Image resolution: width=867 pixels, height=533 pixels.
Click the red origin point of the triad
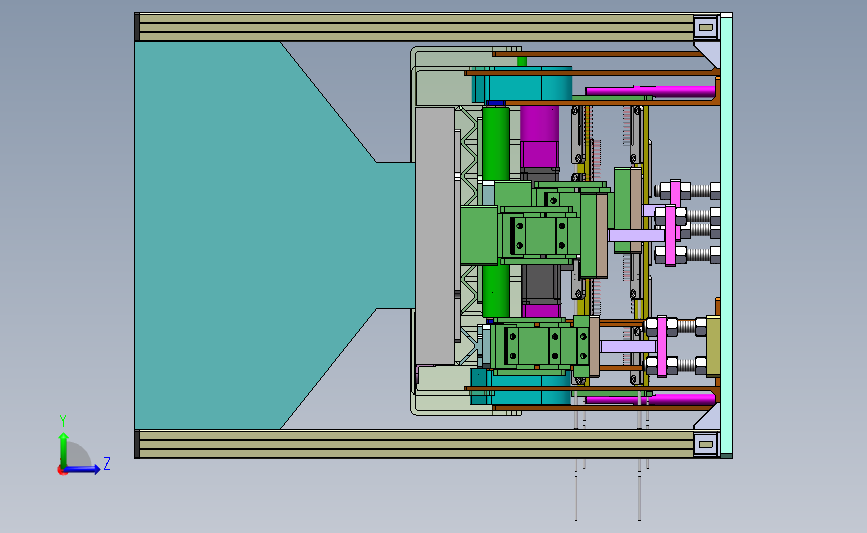click(62, 471)
